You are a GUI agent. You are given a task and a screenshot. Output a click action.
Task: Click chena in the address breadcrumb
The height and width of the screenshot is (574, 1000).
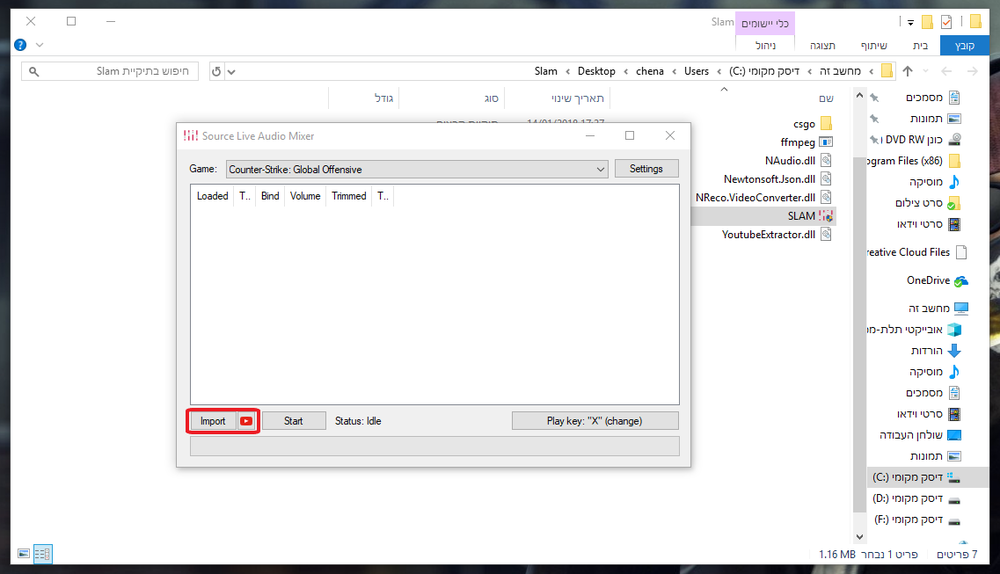650,71
